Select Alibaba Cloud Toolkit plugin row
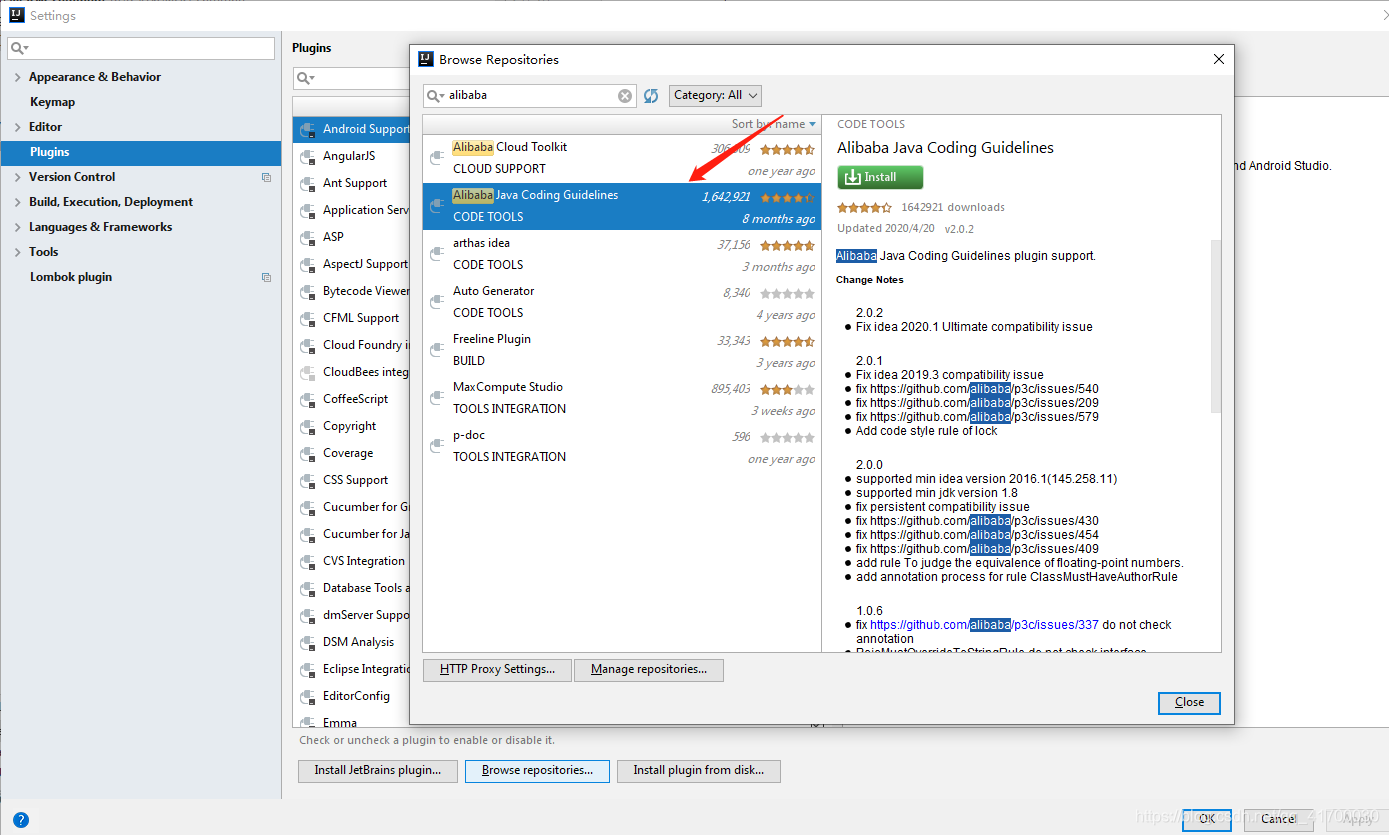The height and width of the screenshot is (835, 1389). (x=622, y=158)
